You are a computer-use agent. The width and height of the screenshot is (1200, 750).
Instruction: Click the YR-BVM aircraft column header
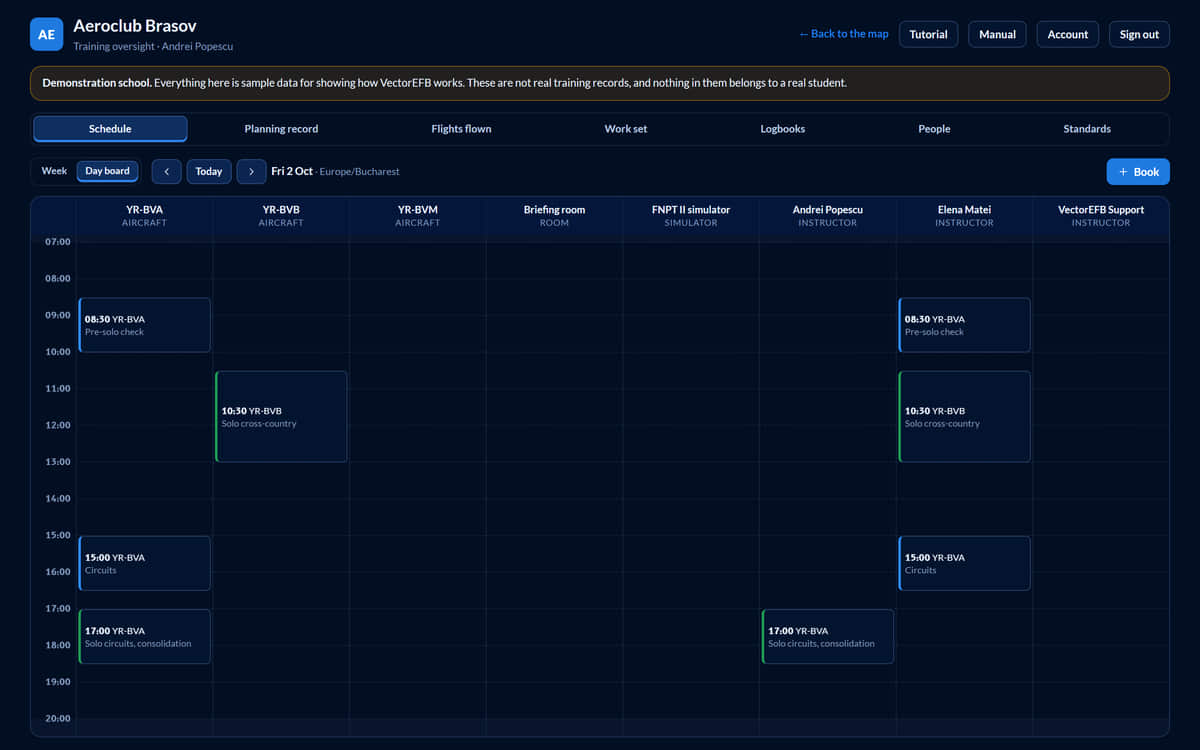pos(418,216)
